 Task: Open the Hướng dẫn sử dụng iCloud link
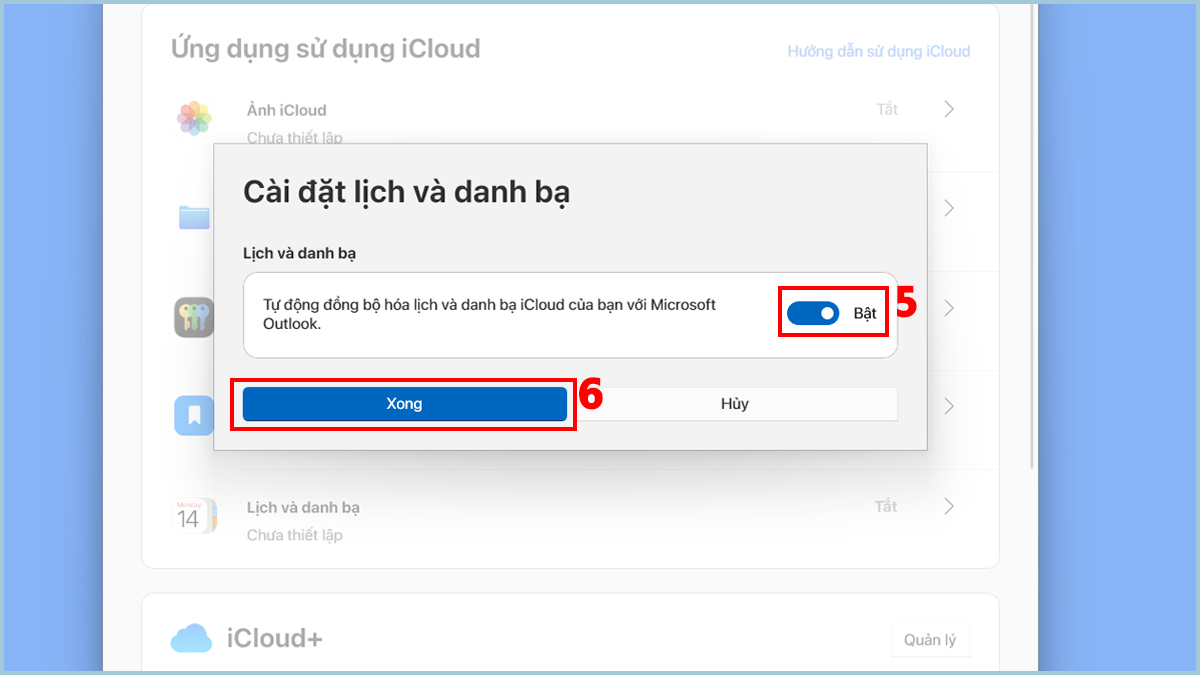[x=879, y=51]
